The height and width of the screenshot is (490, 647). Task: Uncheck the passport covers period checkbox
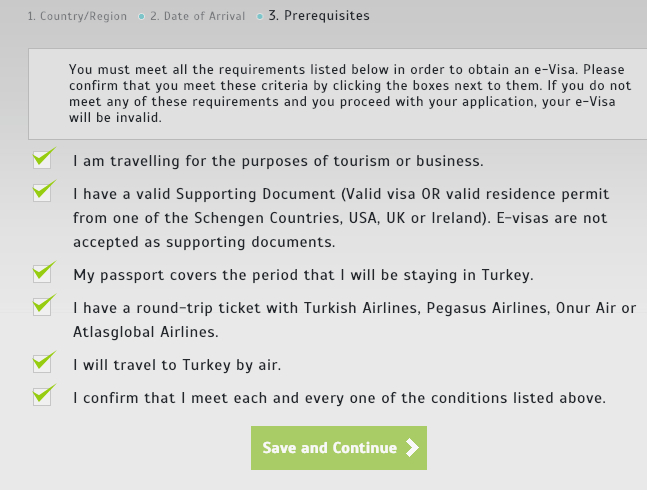click(42, 274)
